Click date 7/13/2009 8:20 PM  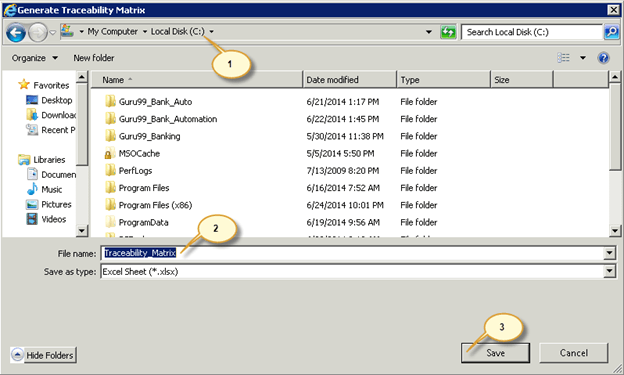point(342,171)
